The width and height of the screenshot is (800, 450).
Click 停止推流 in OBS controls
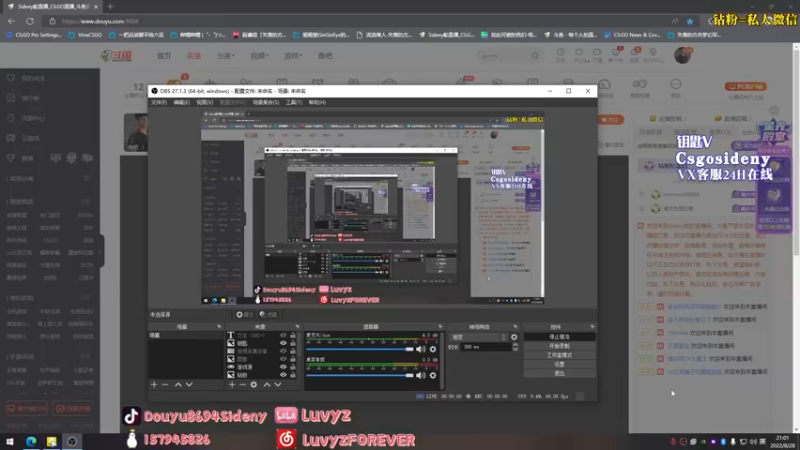click(x=559, y=337)
